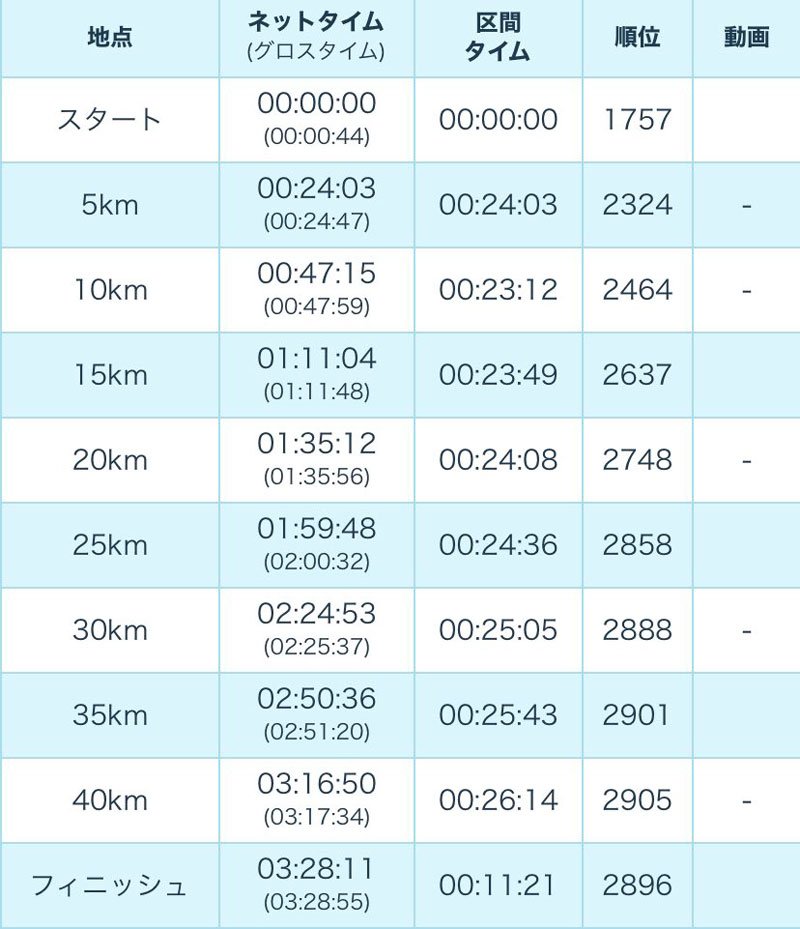Click the 40km rank value 2905
Image resolution: width=800 pixels, height=929 pixels.
[637, 800]
